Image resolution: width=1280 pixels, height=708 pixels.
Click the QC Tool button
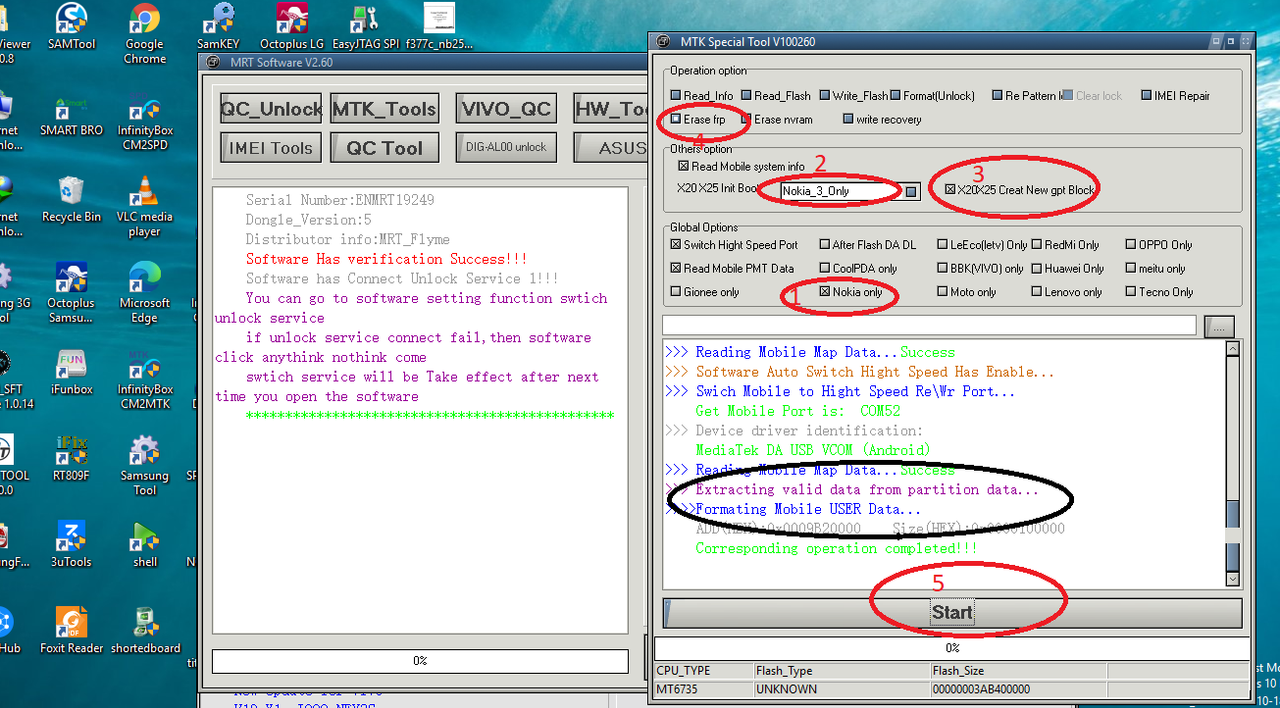pos(384,147)
